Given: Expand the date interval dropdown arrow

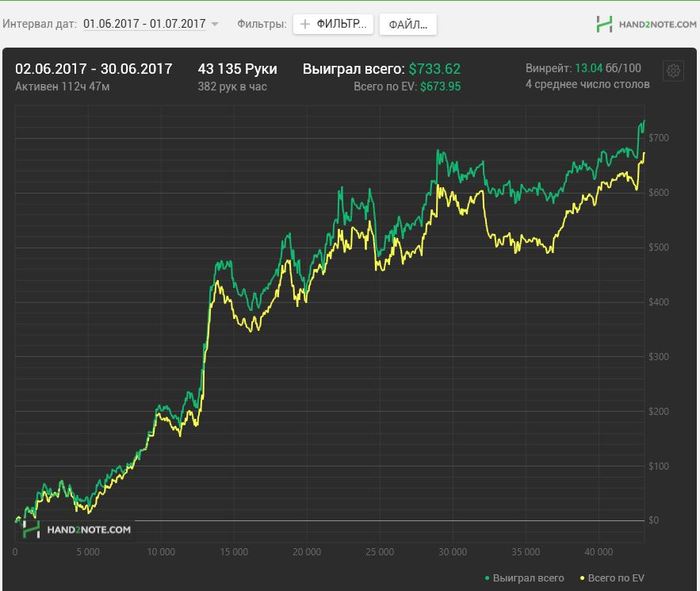Looking at the screenshot, I should 215,24.
